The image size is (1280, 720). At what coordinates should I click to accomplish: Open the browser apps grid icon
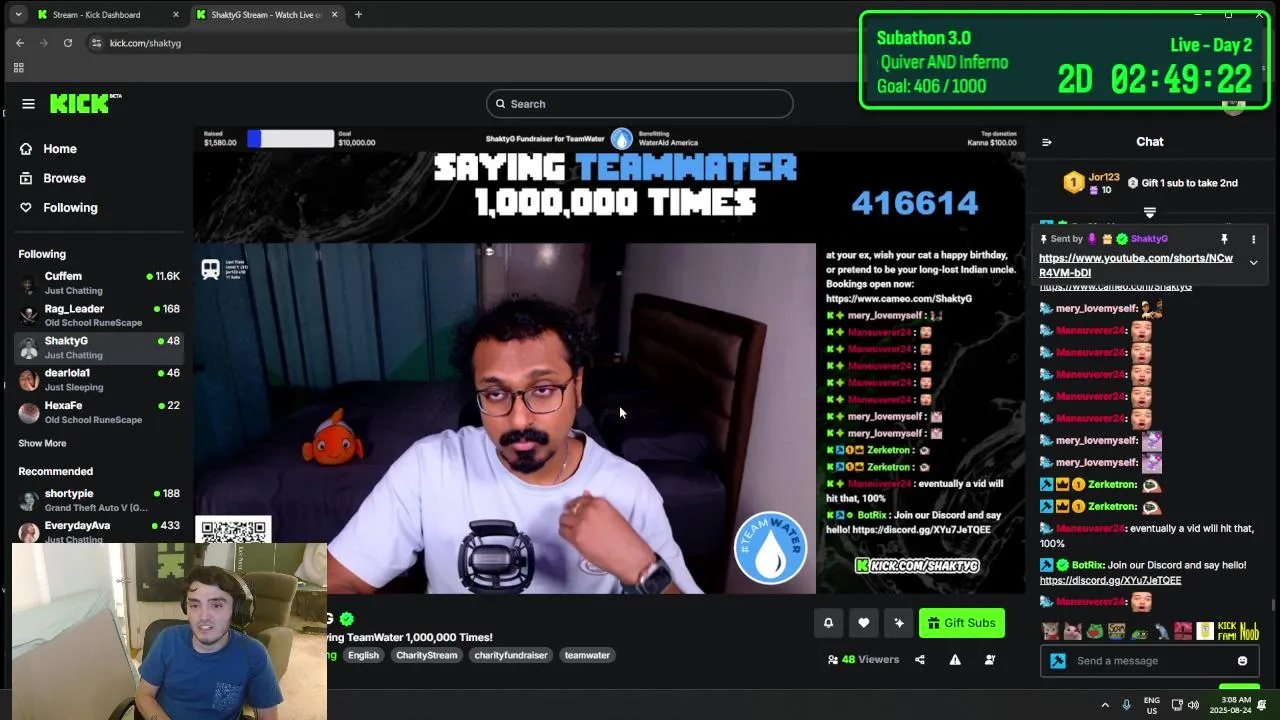18,68
